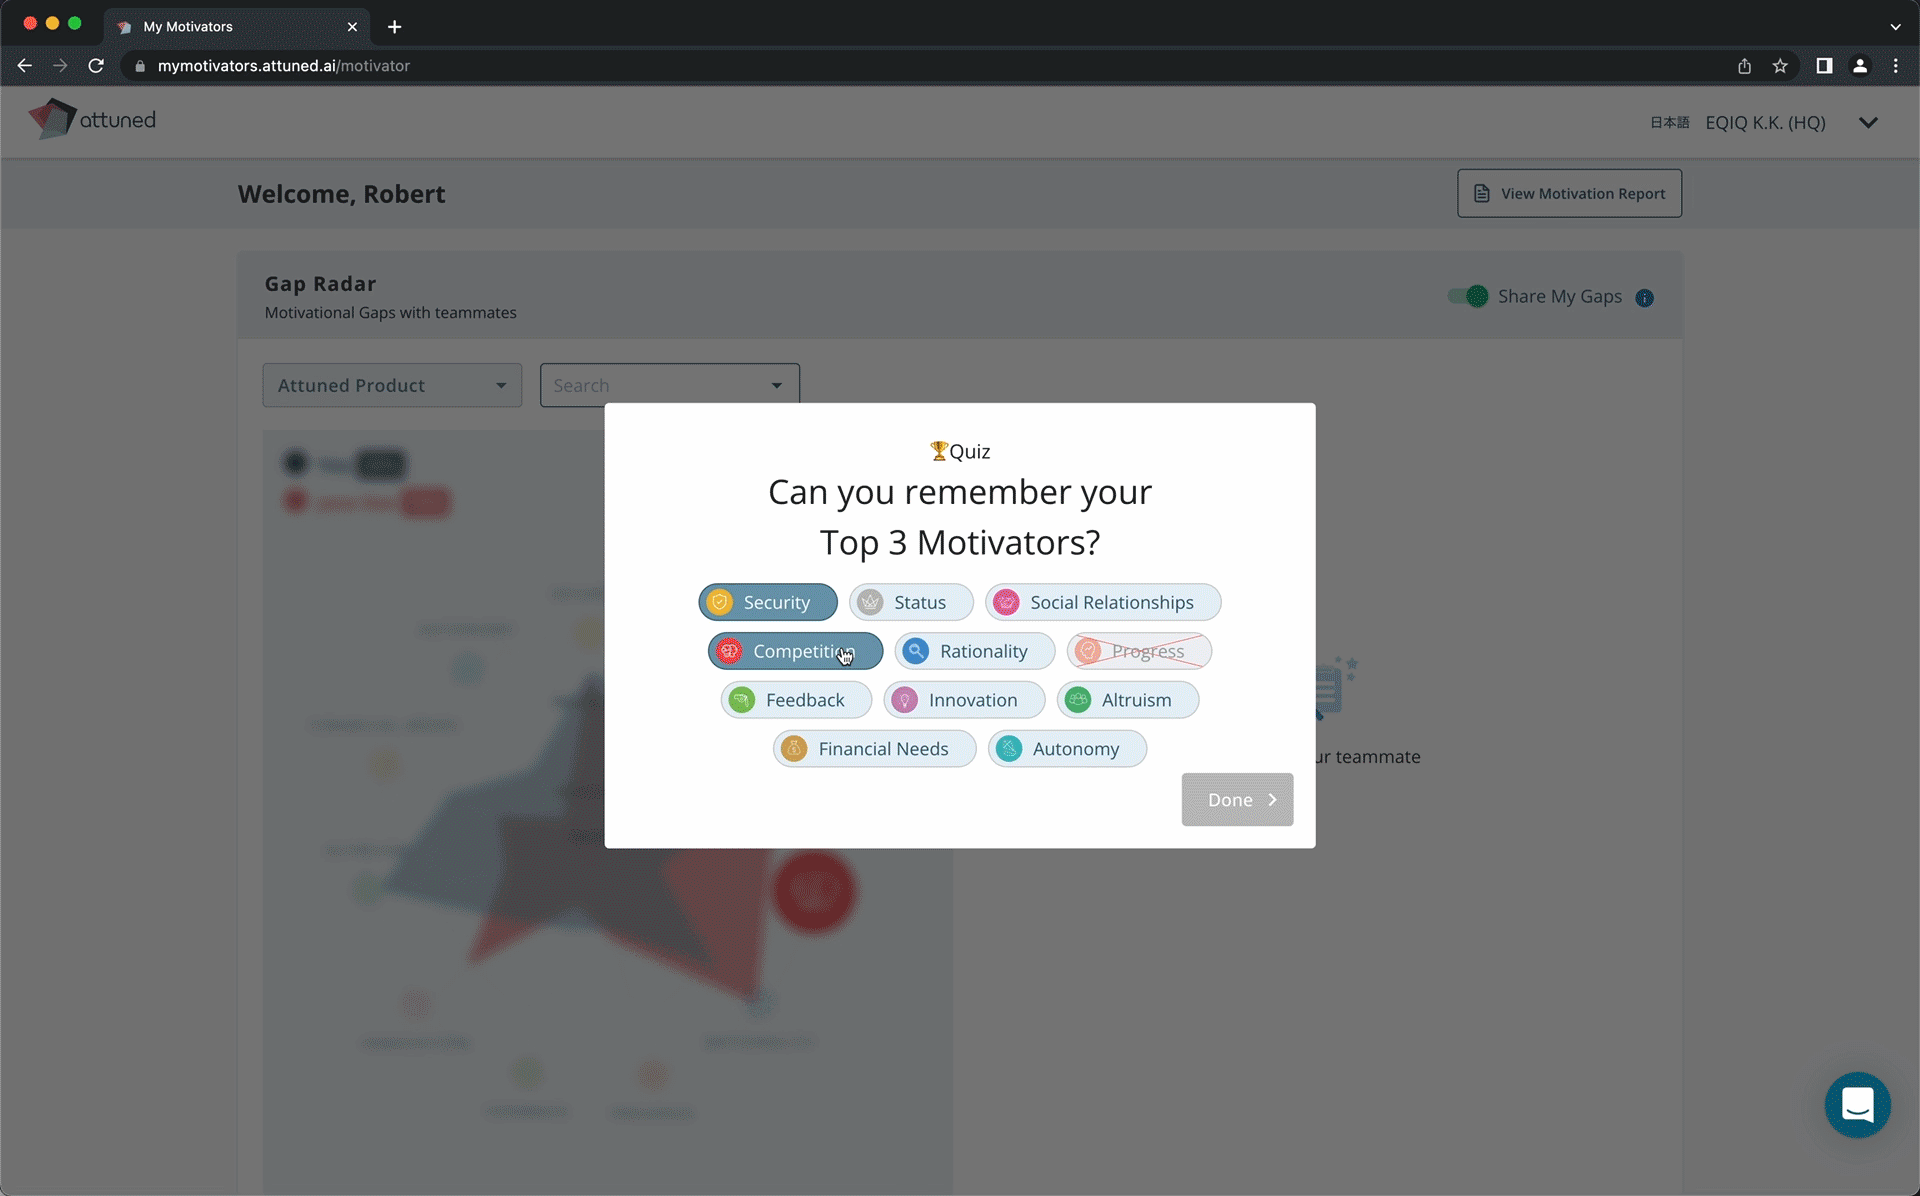Bookmark this page with star icon

[x=1780, y=66]
